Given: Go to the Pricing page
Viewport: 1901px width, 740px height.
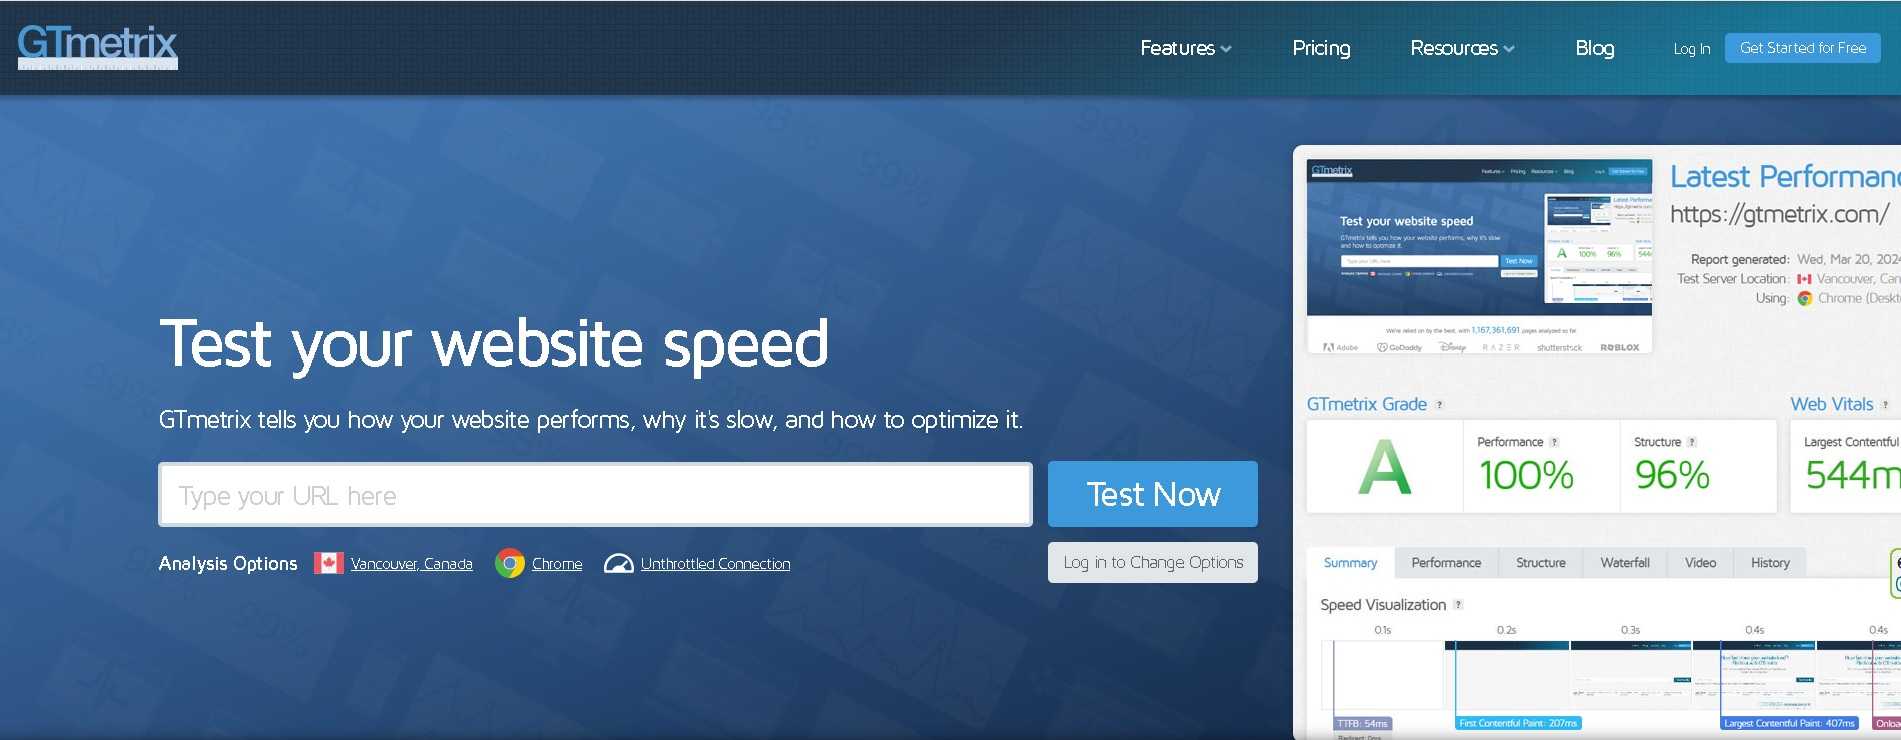Looking at the screenshot, I should (x=1321, y=48).
